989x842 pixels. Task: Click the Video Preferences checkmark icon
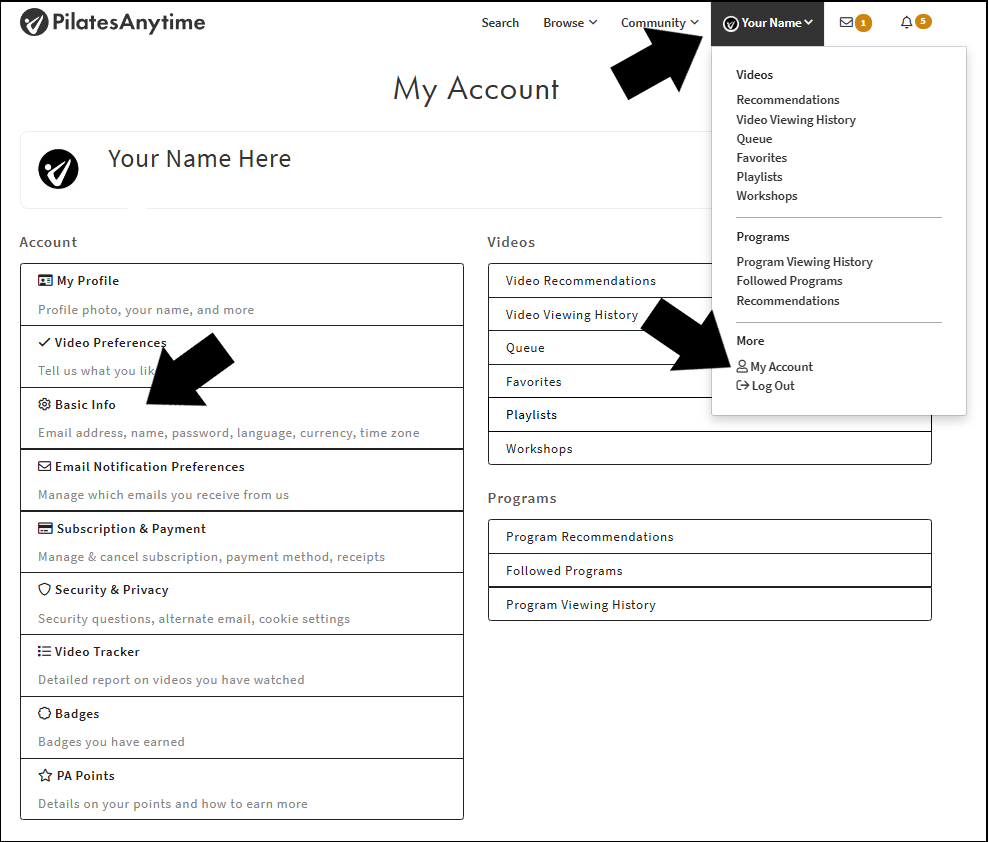[44, 342]
